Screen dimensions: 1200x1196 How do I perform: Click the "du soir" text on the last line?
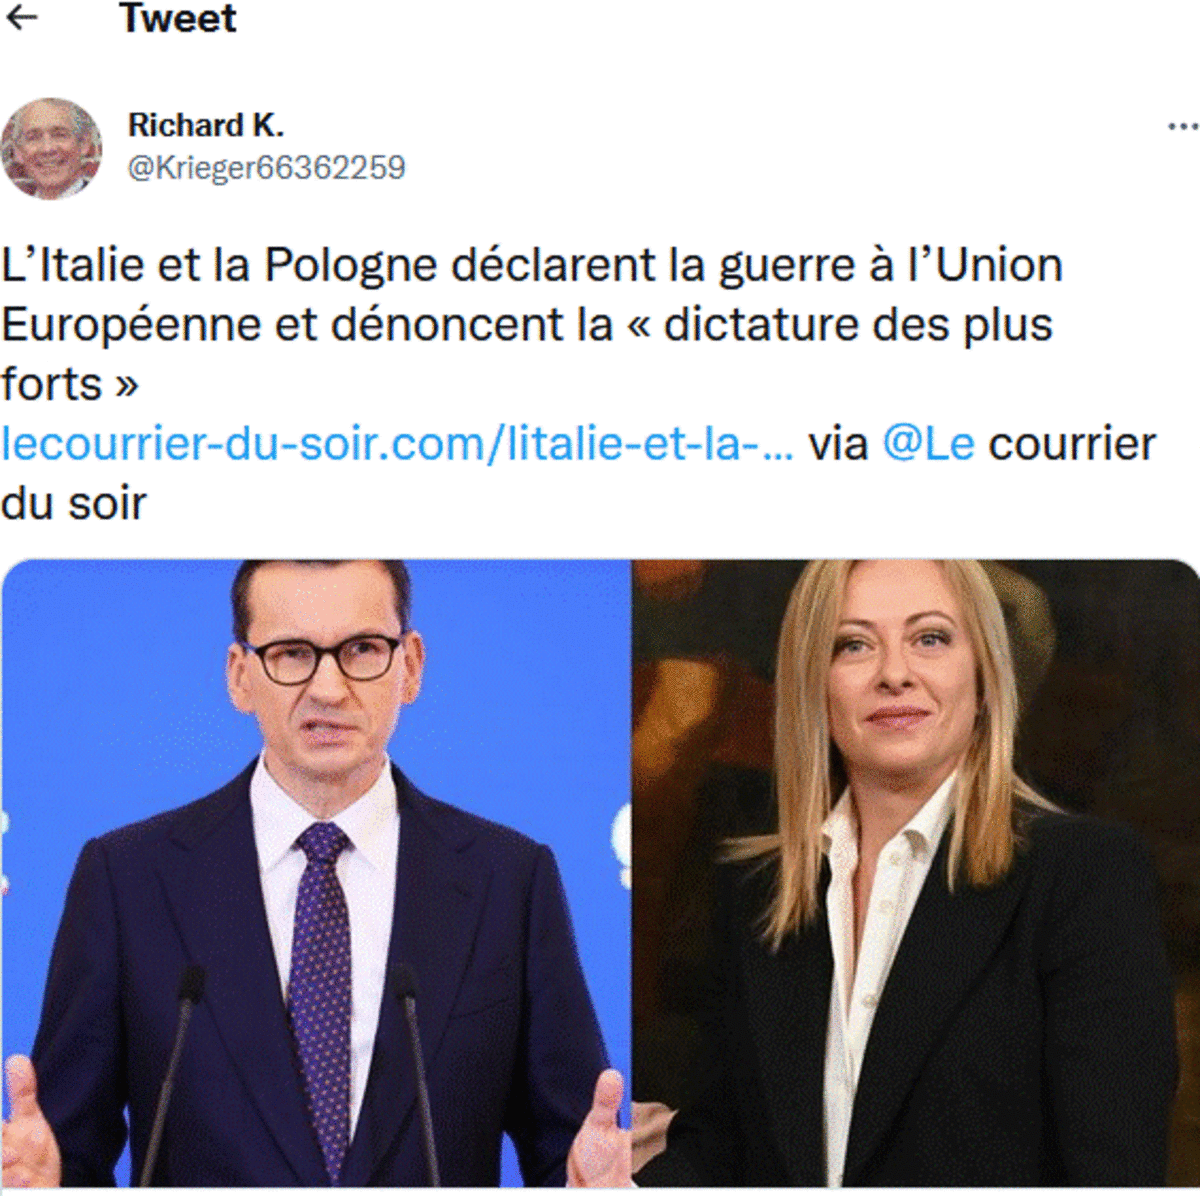(74, 503)
